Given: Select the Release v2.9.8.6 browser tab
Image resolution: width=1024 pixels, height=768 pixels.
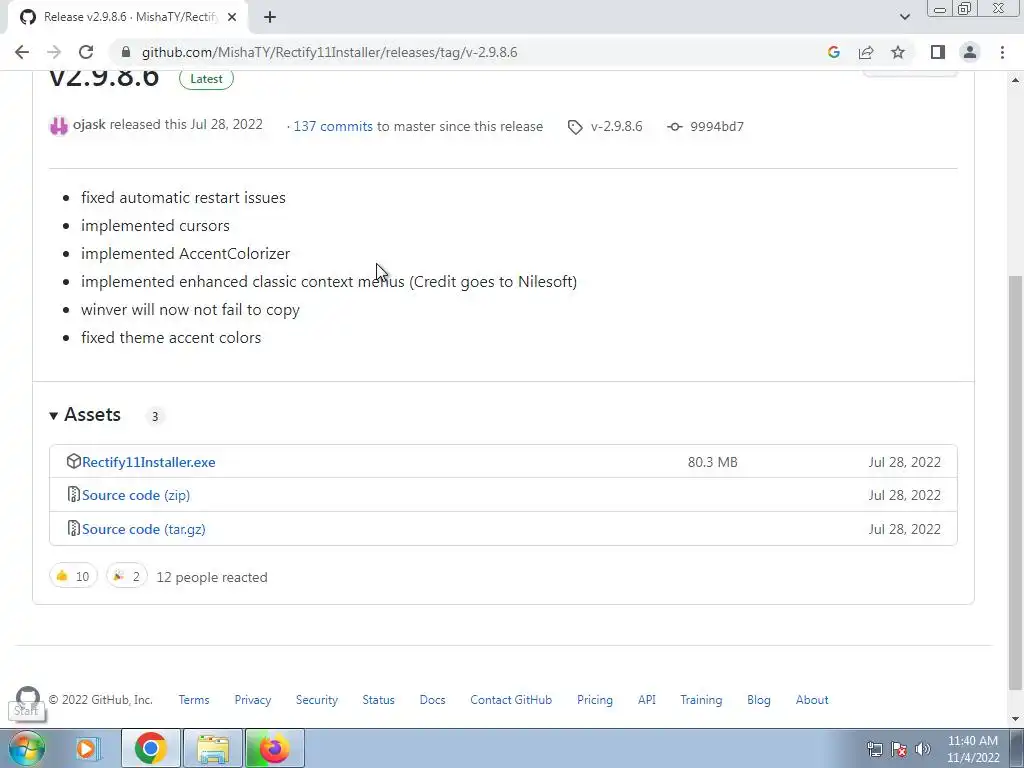Looking at the screenshot, I should (127, 17).
